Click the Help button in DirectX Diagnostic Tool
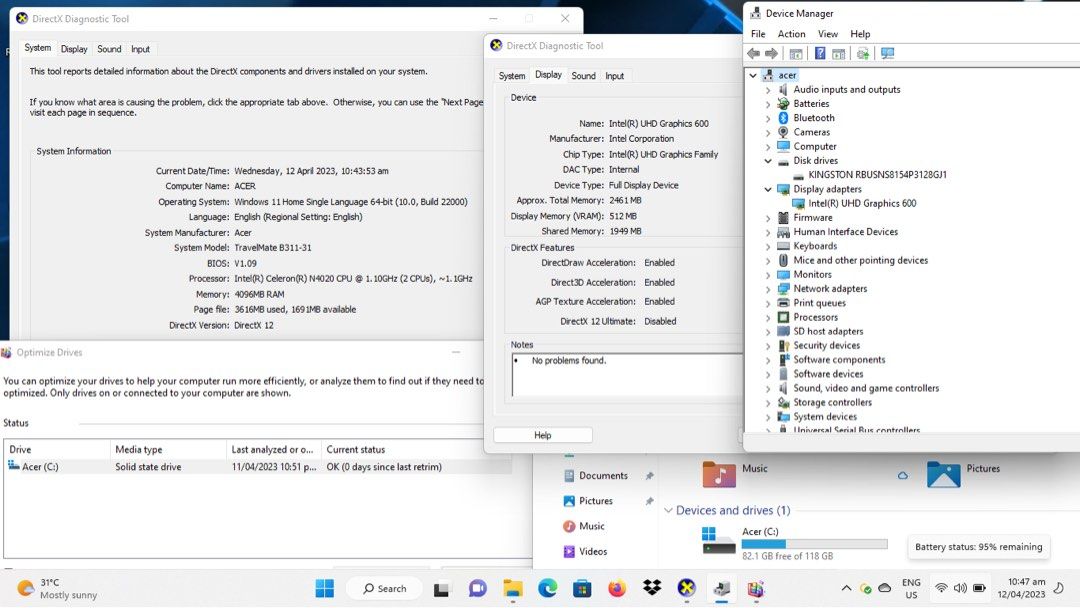This screenshot has height=608, width=1080. pos(542,435)
